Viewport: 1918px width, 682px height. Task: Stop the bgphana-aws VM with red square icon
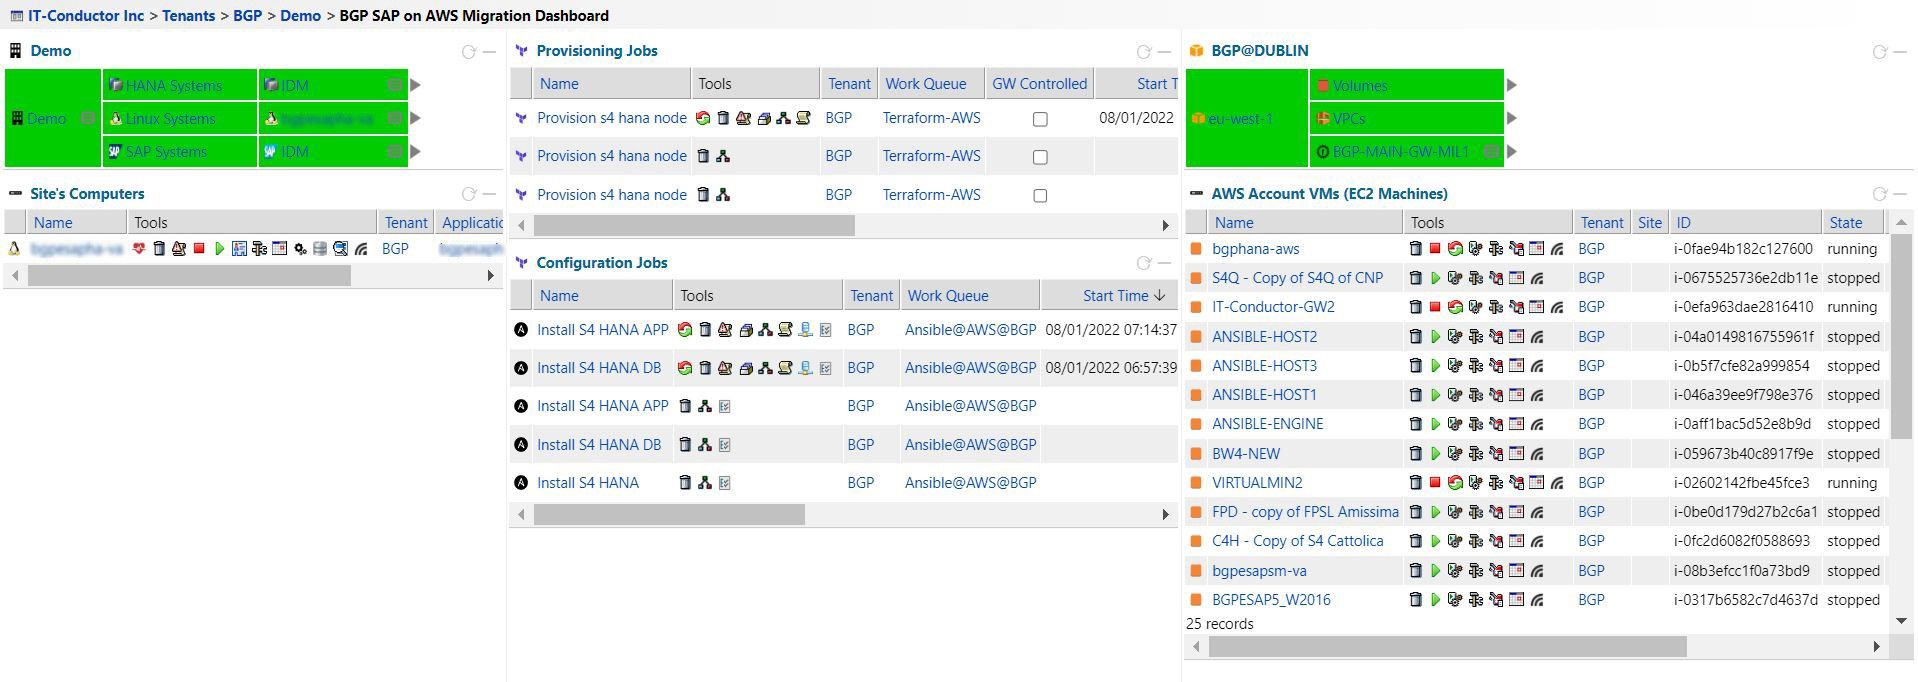(1435, 249)
